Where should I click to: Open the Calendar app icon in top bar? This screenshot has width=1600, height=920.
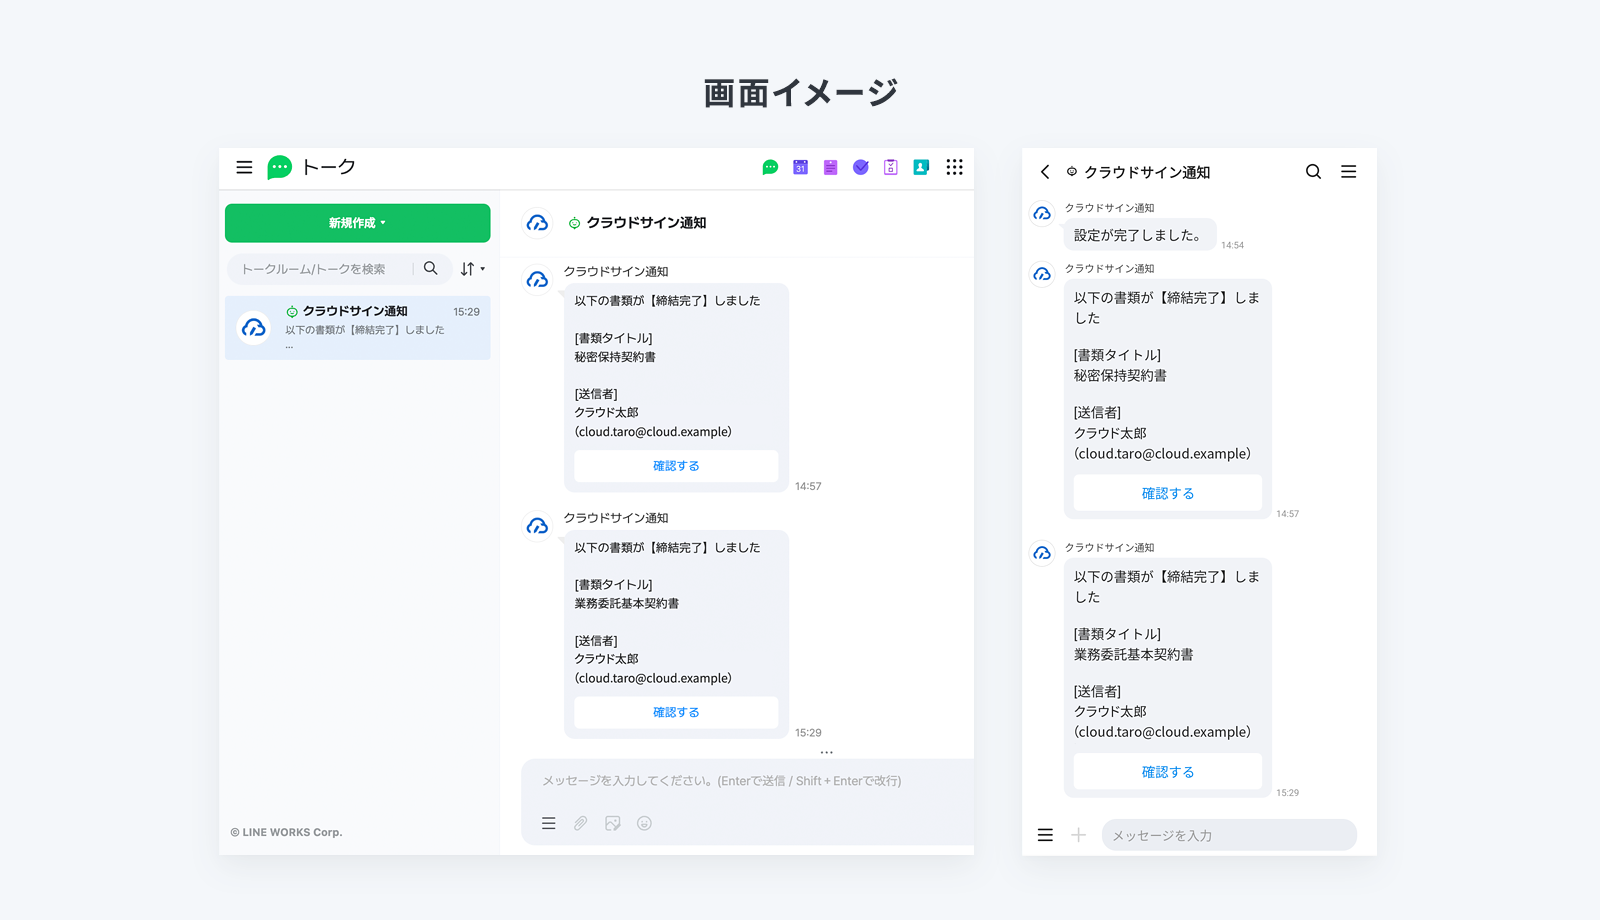point(800,168)
